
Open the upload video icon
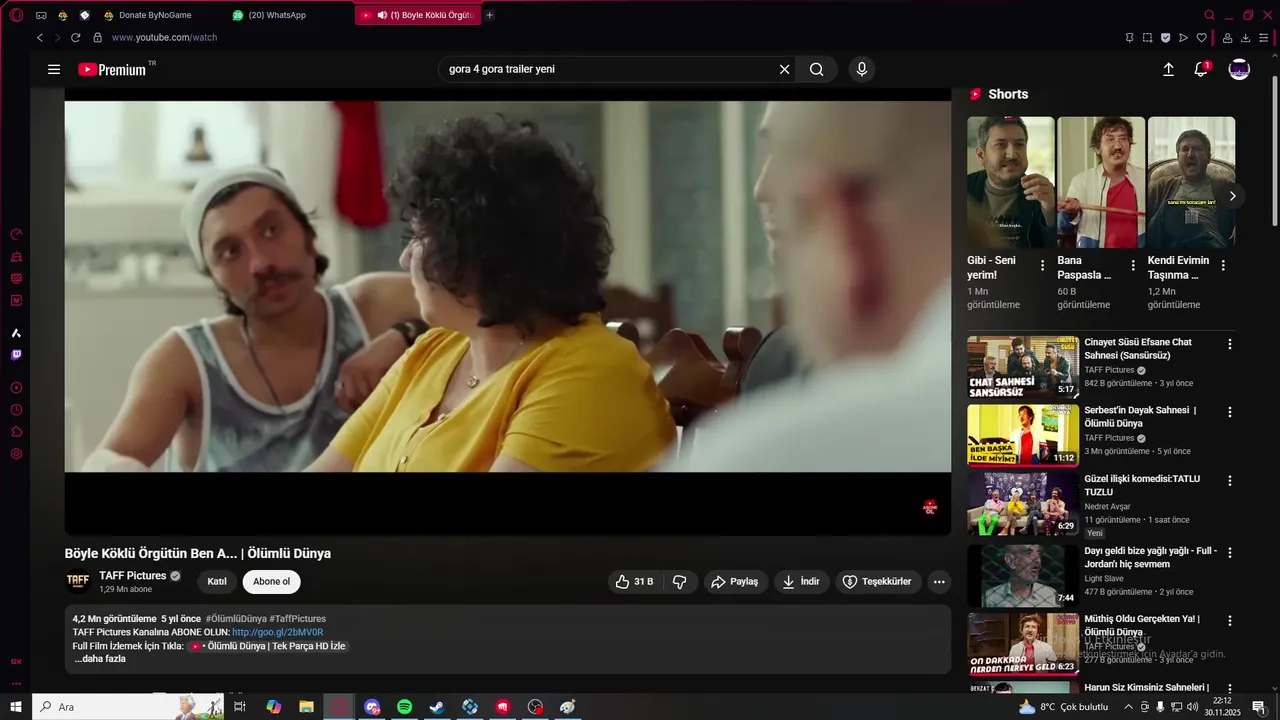[1168, 69]
